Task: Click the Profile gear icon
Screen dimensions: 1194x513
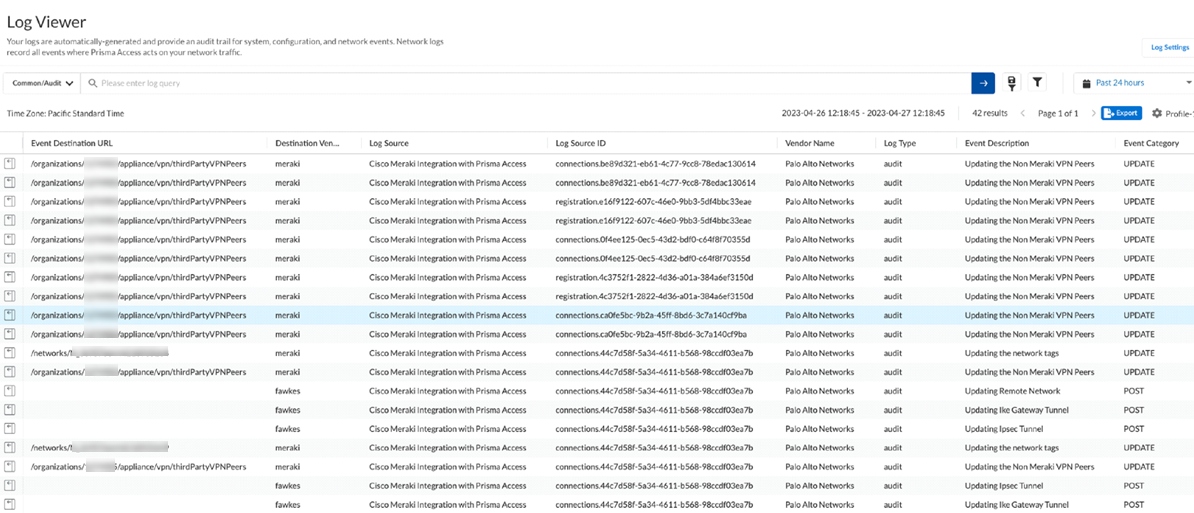Action: coord(1157,114)
